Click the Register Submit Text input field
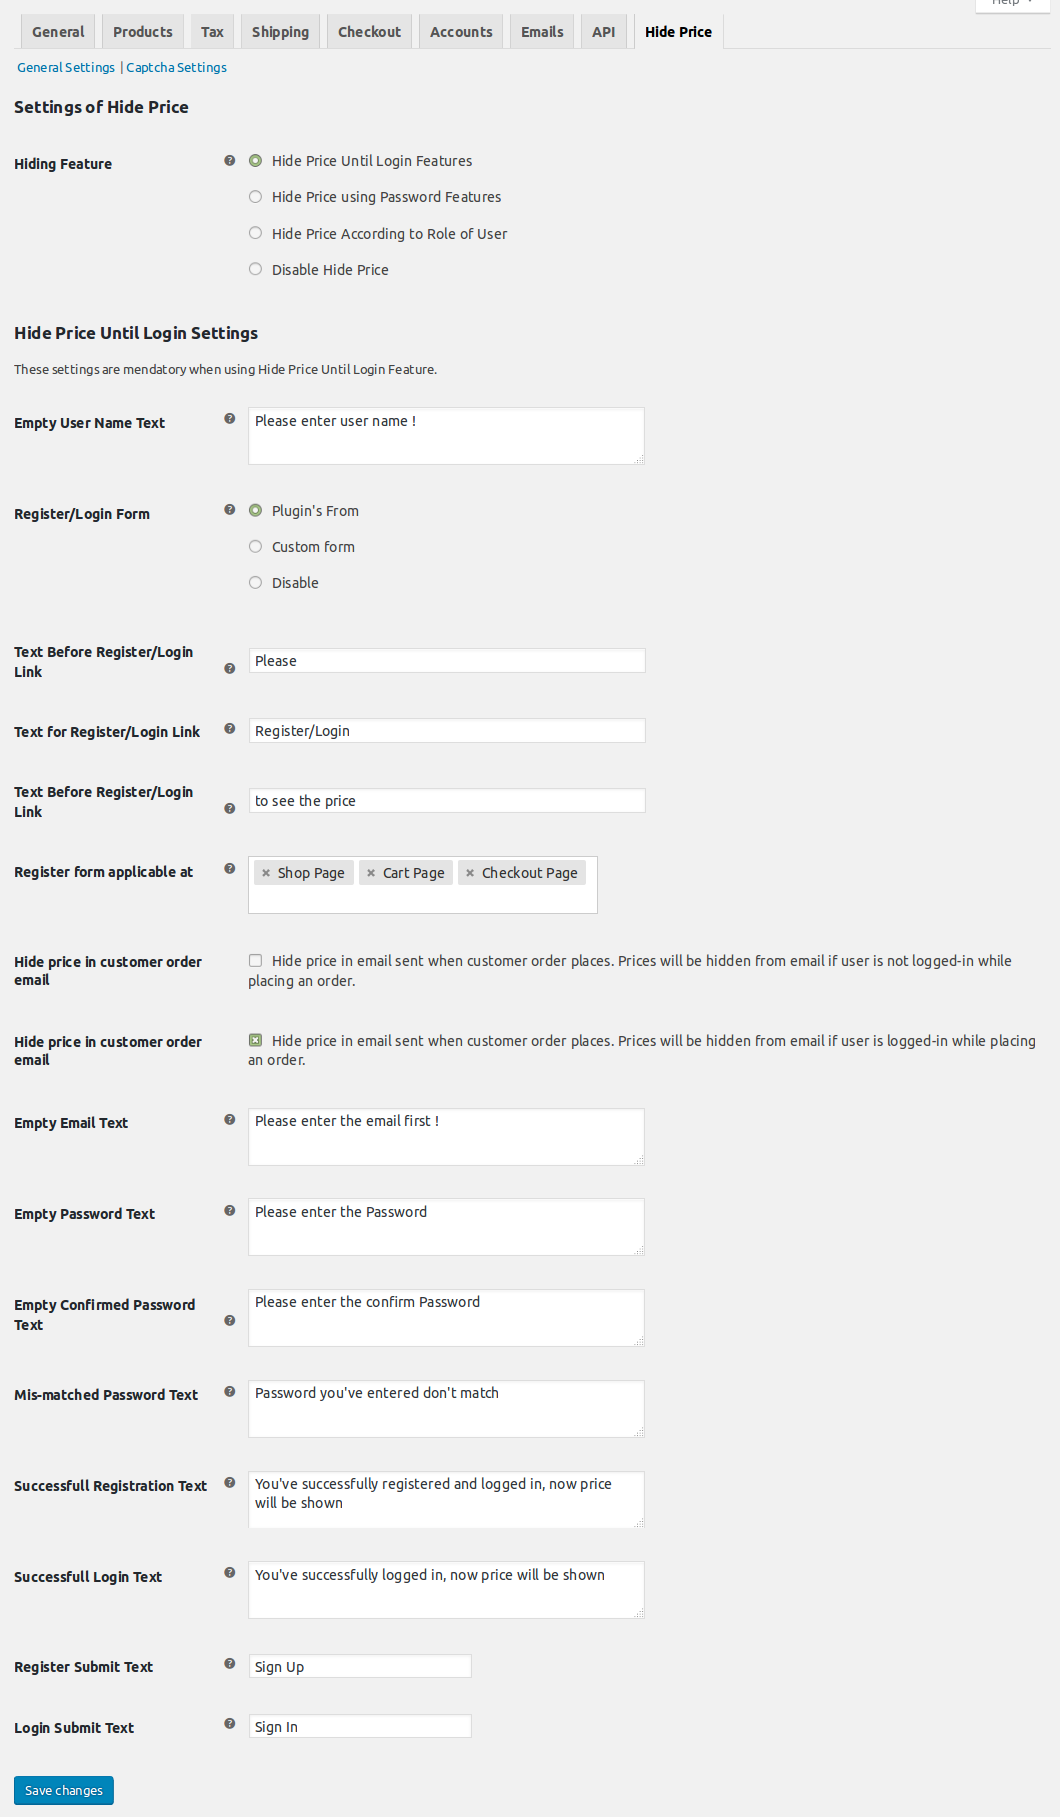This screenshot has width=1060, height=1817. click(x=360, y=1666)
